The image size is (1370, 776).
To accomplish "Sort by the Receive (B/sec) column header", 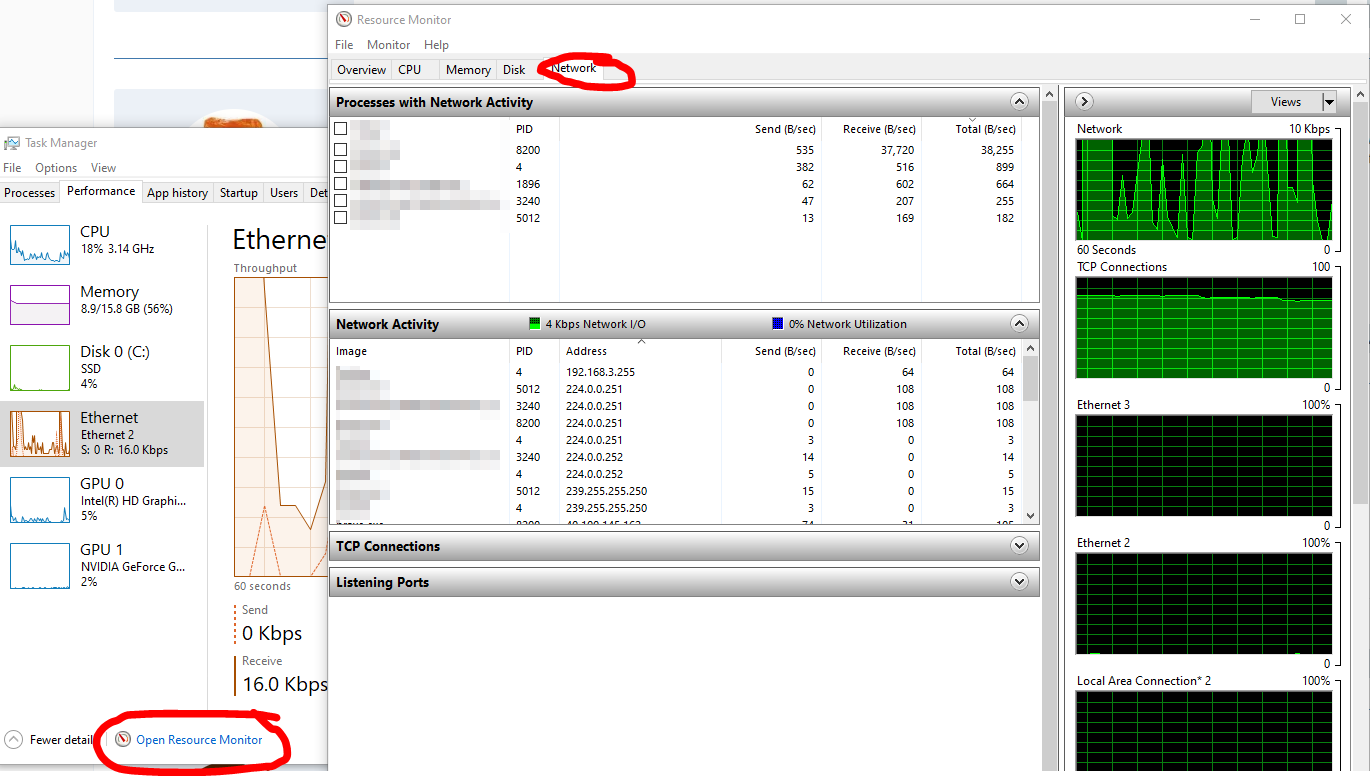I will click(x=879, y=129).
